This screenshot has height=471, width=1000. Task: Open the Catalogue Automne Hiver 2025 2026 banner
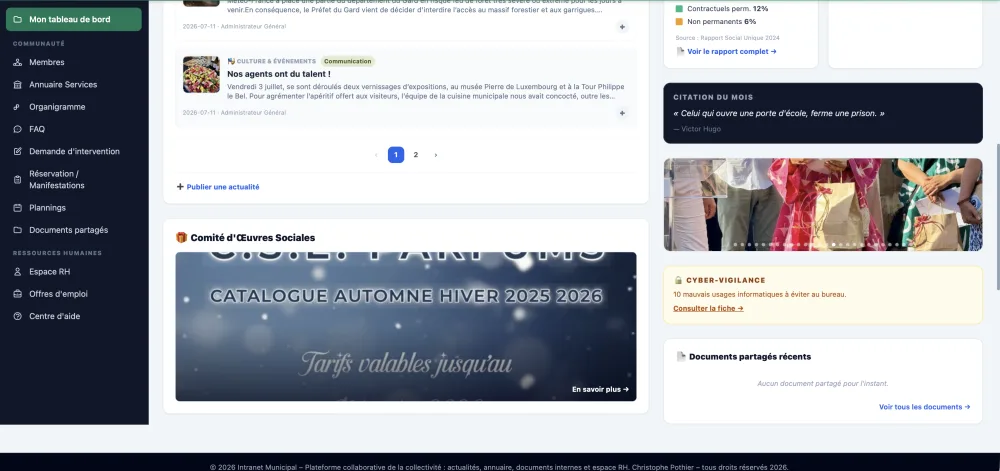(406, 326)
